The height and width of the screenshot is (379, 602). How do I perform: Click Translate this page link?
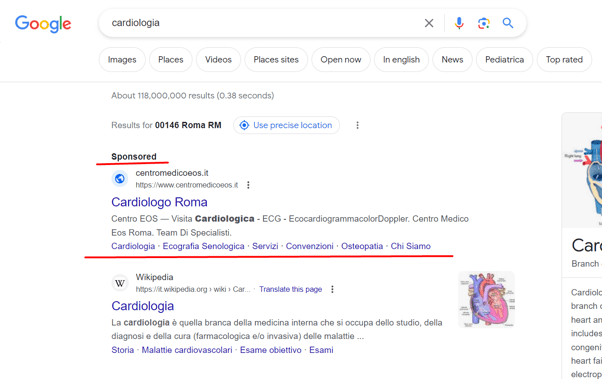coord(291,289)
